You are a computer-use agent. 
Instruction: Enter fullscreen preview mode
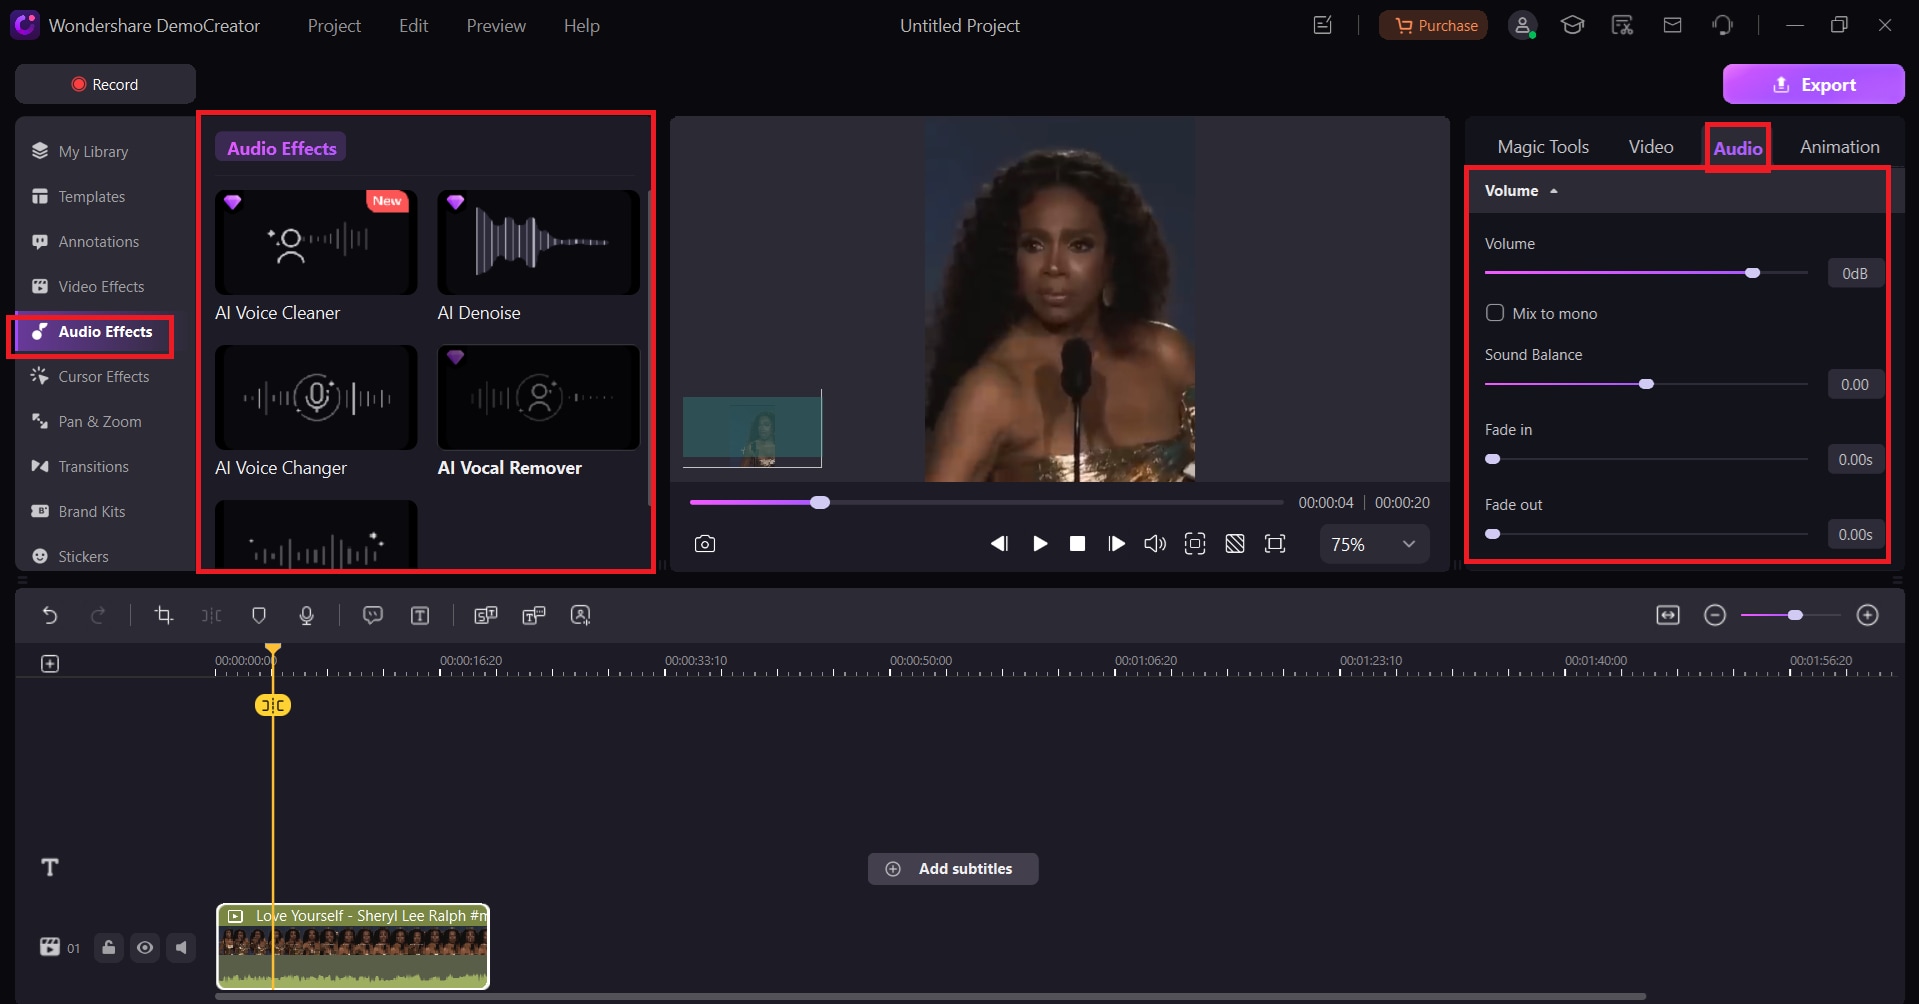point(1275,544)
